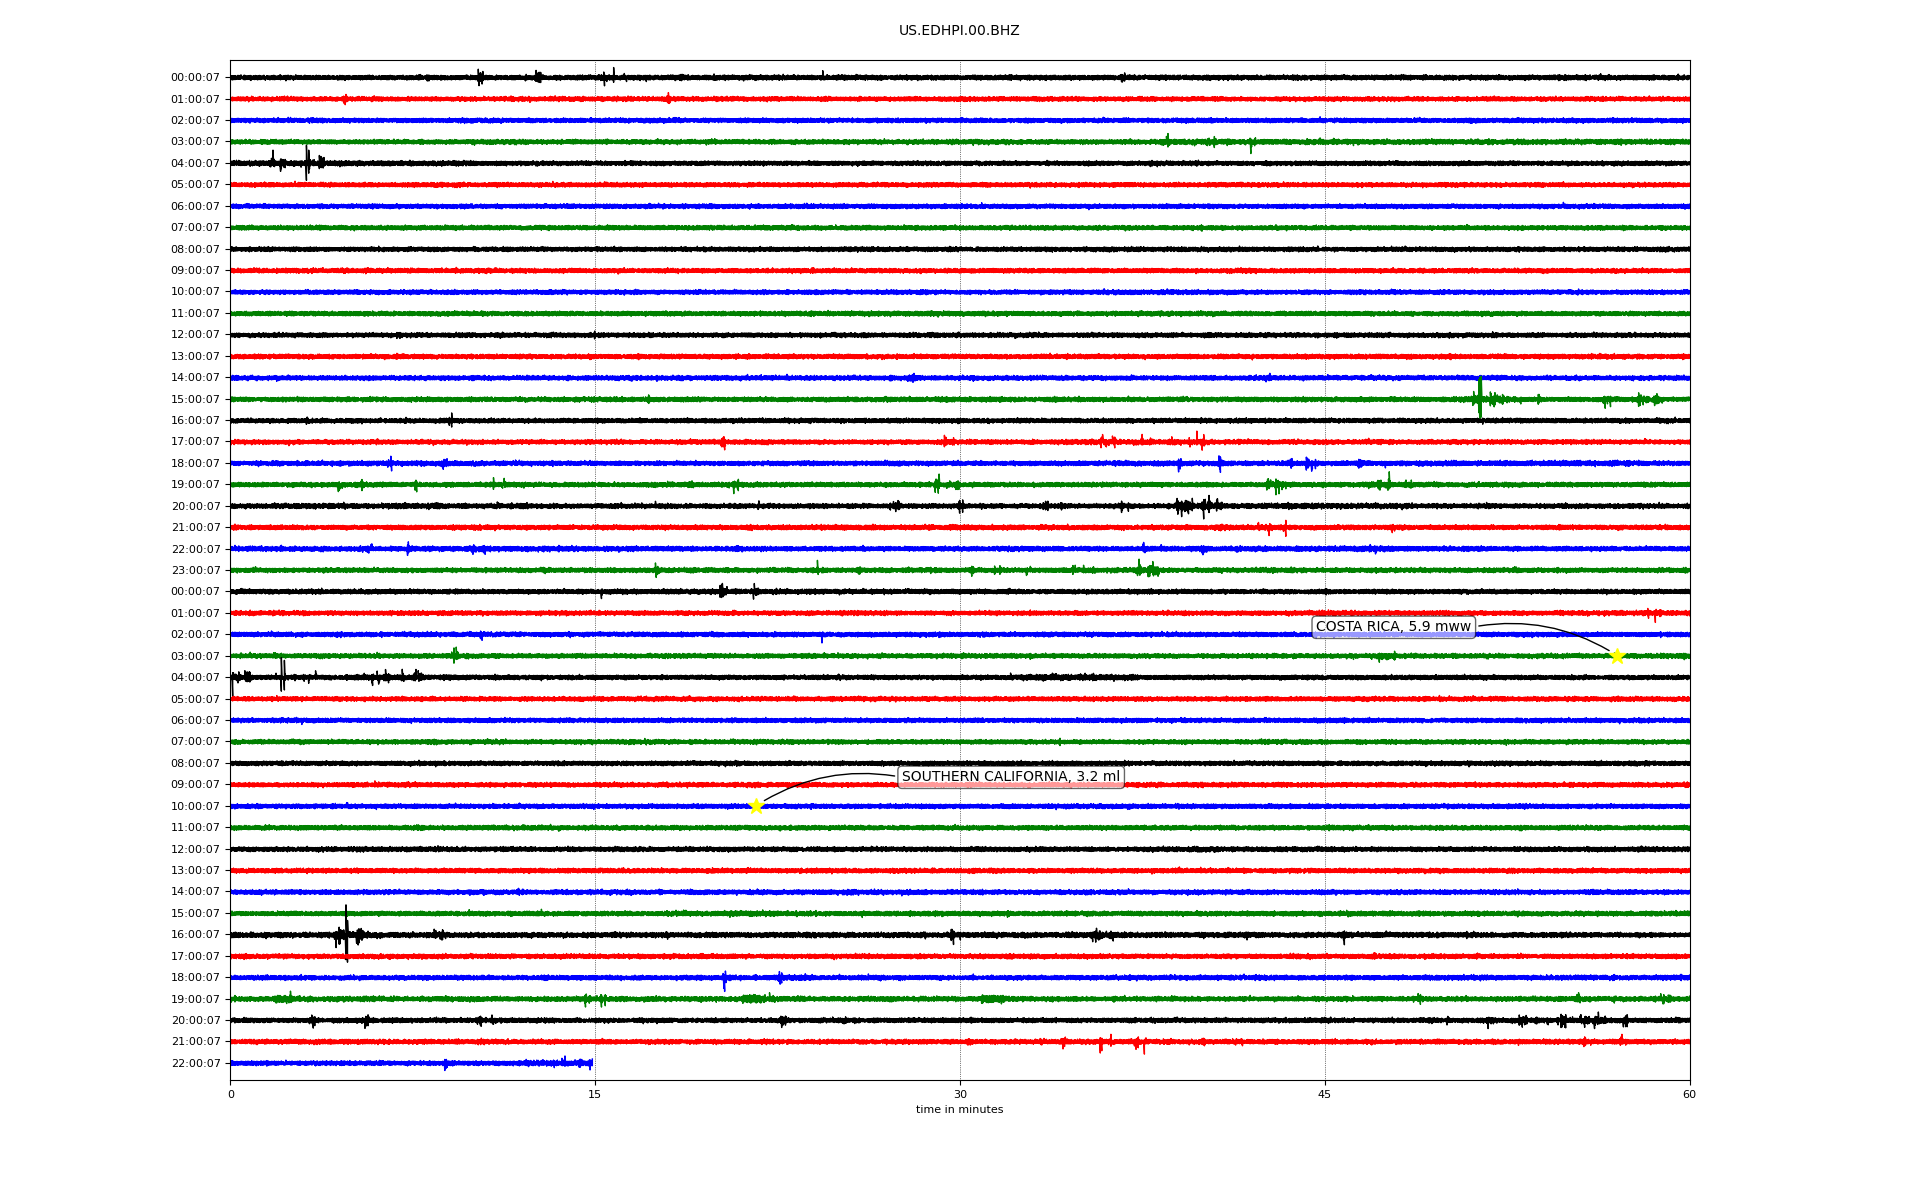Click the 45 tick on x-axis
Viewport: 1920px width, 1200px height.
pyautogui.click(x=1325, y=1094)
